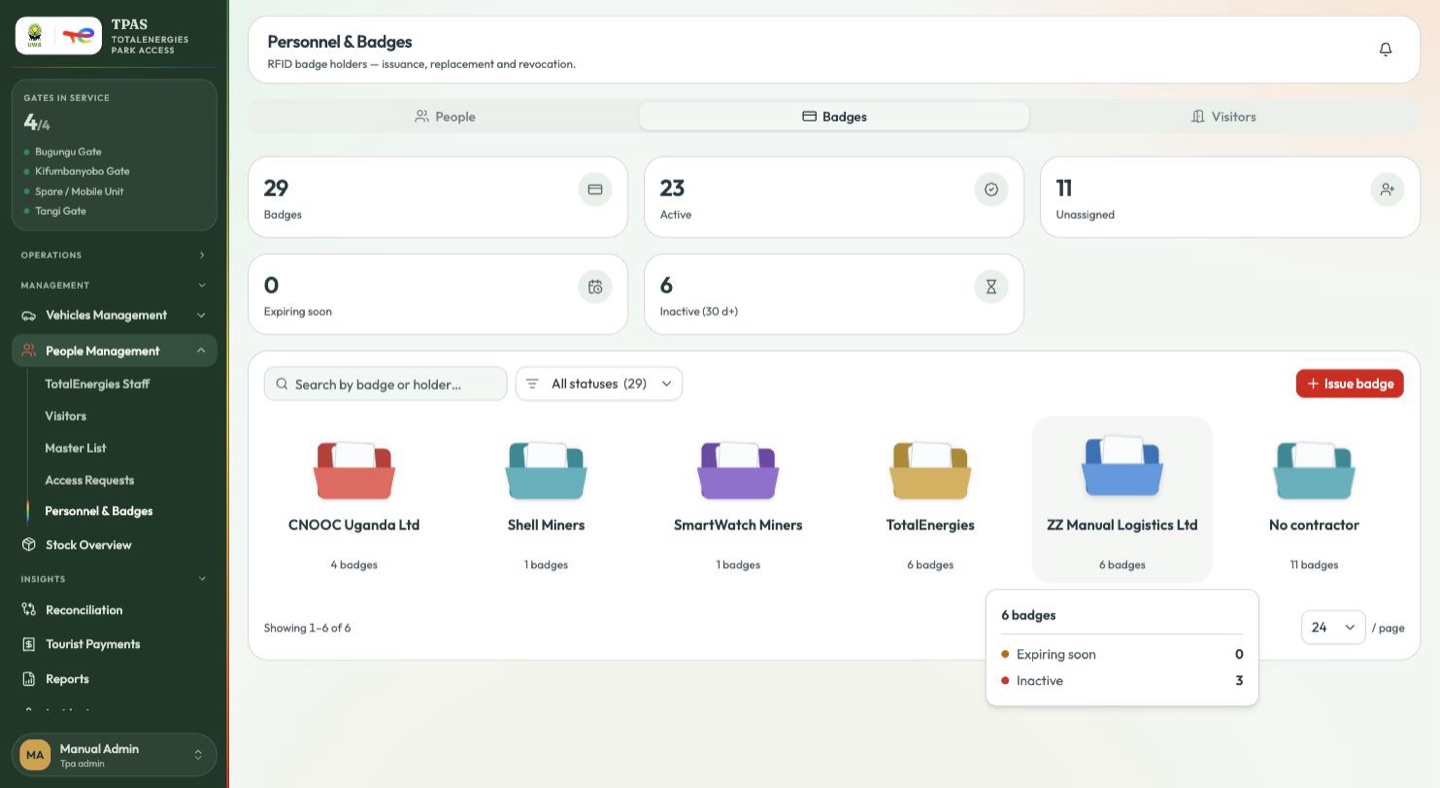The width and height of the screenshot is (1440, 788).
Task: Open Personnel & Badges in sidebar
Action: [99, 511]
